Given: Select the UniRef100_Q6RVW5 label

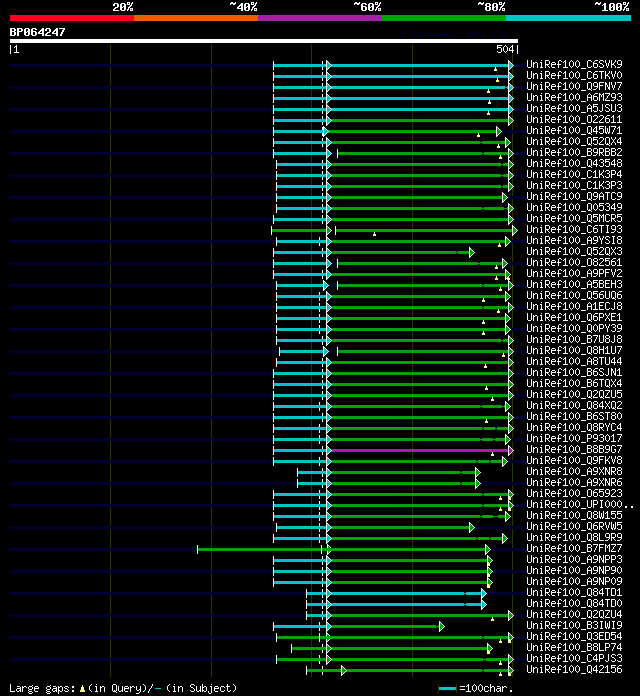Looking at the screenshot, I should [x=574, y=526].
